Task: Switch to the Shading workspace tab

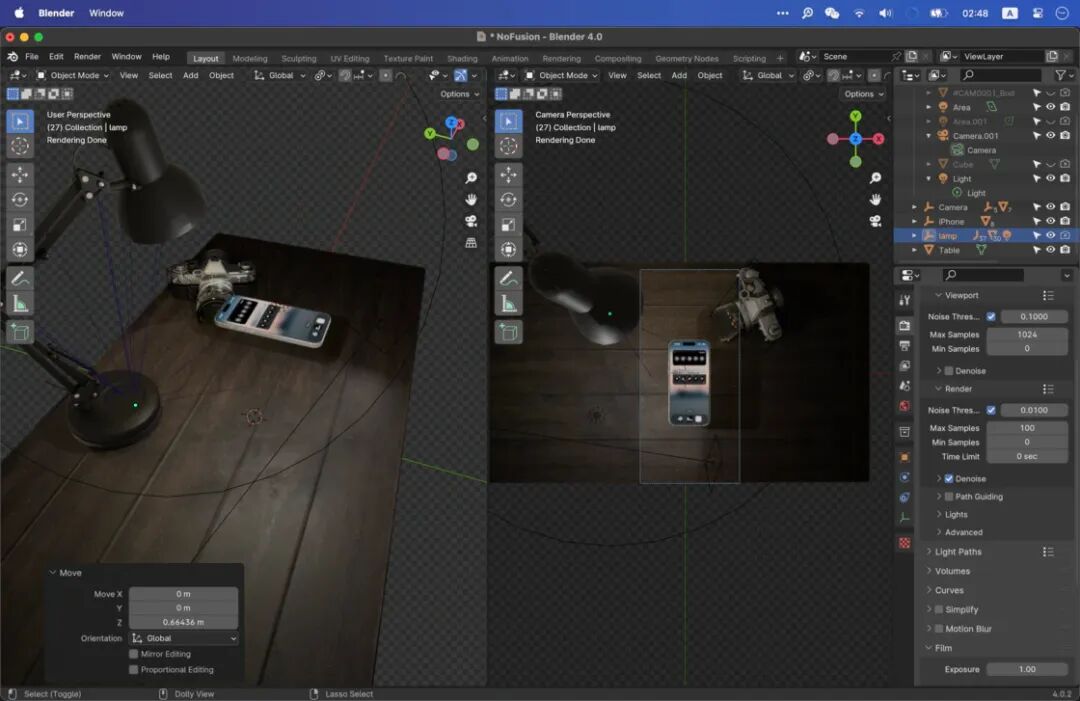Action: point(462,59)
